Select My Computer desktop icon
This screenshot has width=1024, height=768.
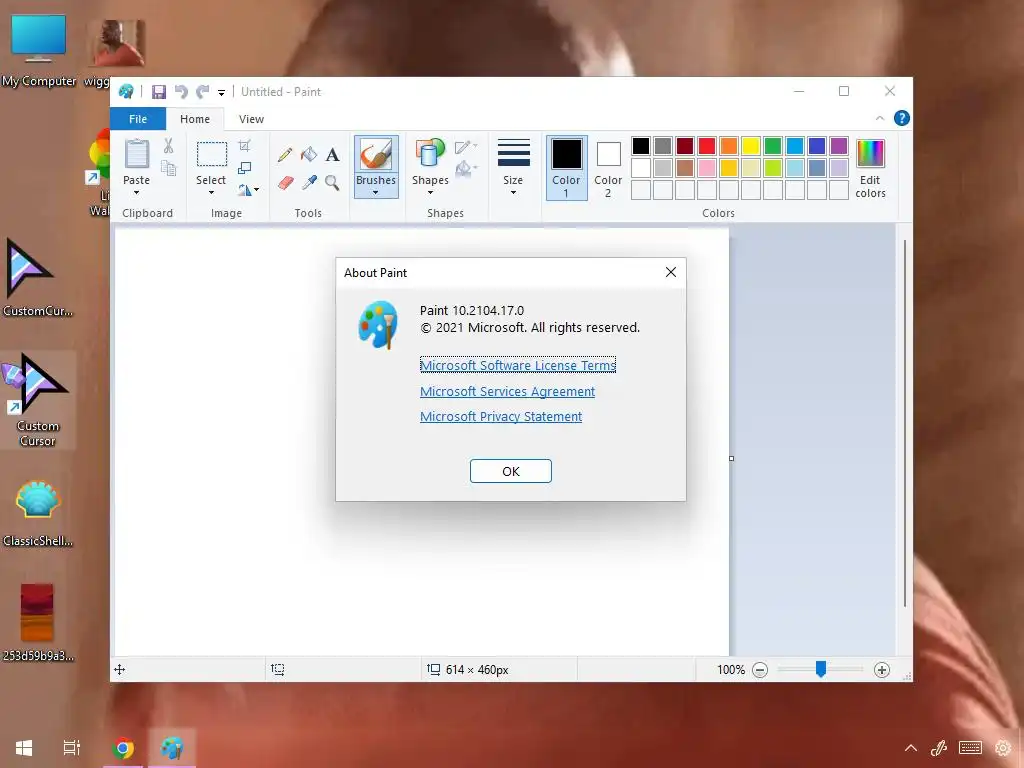(x=38, y=51)
